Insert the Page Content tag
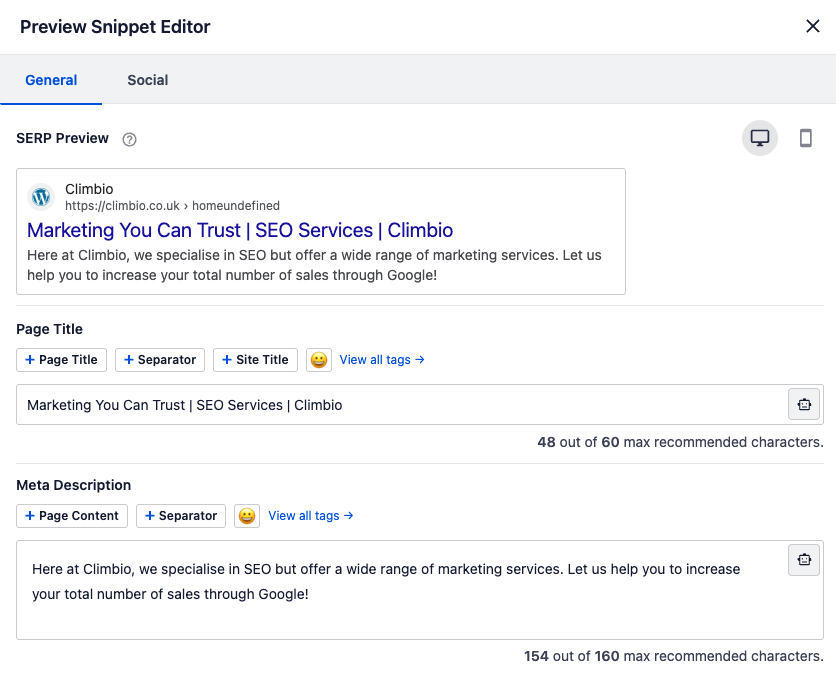 coord(72,516)
